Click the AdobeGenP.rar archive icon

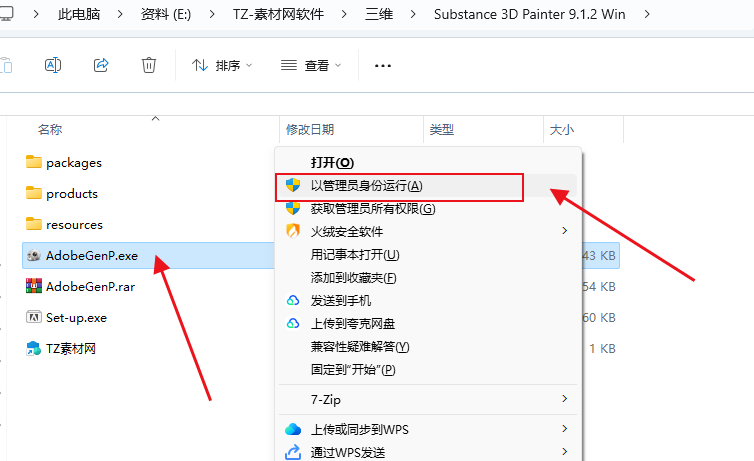click(34, 286)
